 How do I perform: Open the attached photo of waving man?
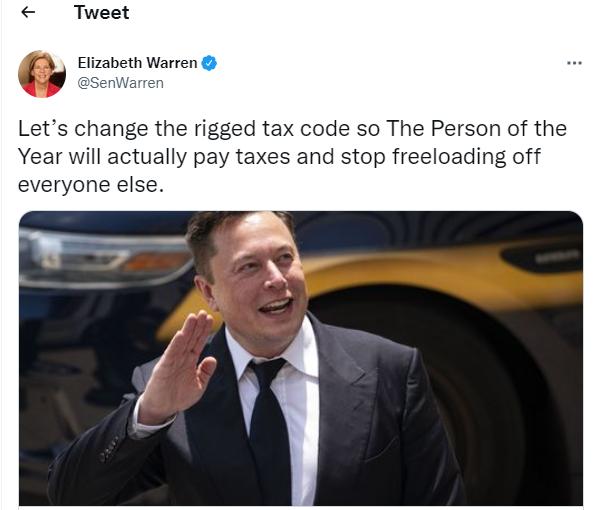click(301, 358)
